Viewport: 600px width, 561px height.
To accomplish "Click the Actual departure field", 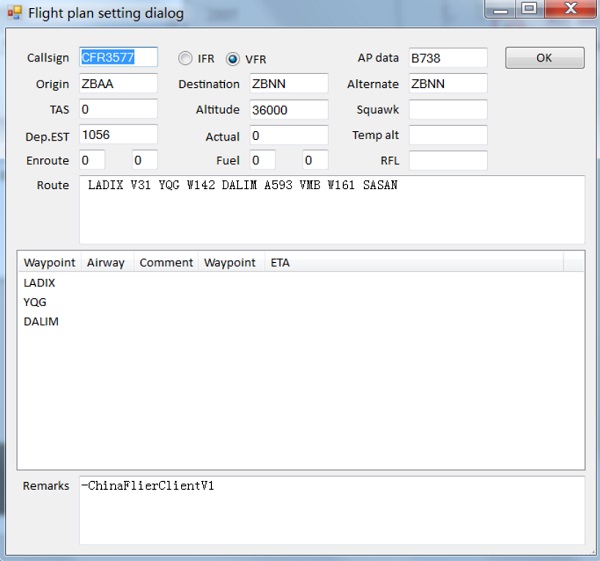I will 289,135.
